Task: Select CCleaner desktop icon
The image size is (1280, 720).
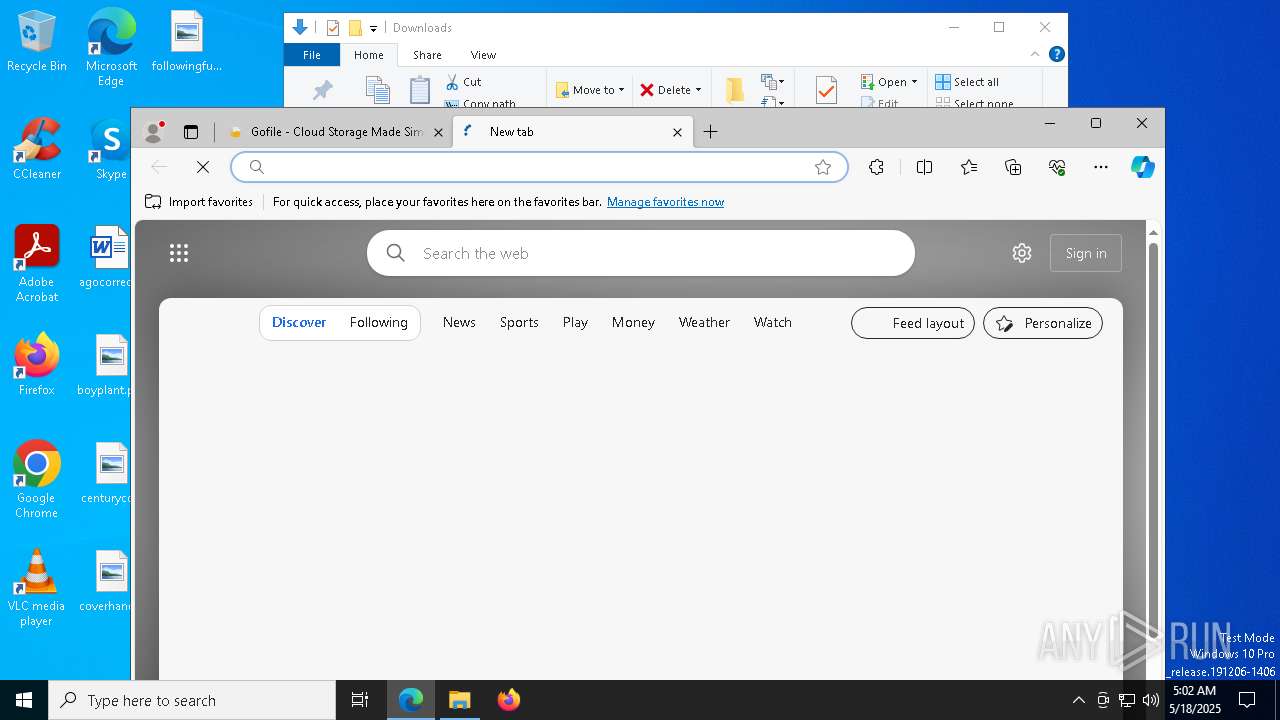Action: pos(37,149)
